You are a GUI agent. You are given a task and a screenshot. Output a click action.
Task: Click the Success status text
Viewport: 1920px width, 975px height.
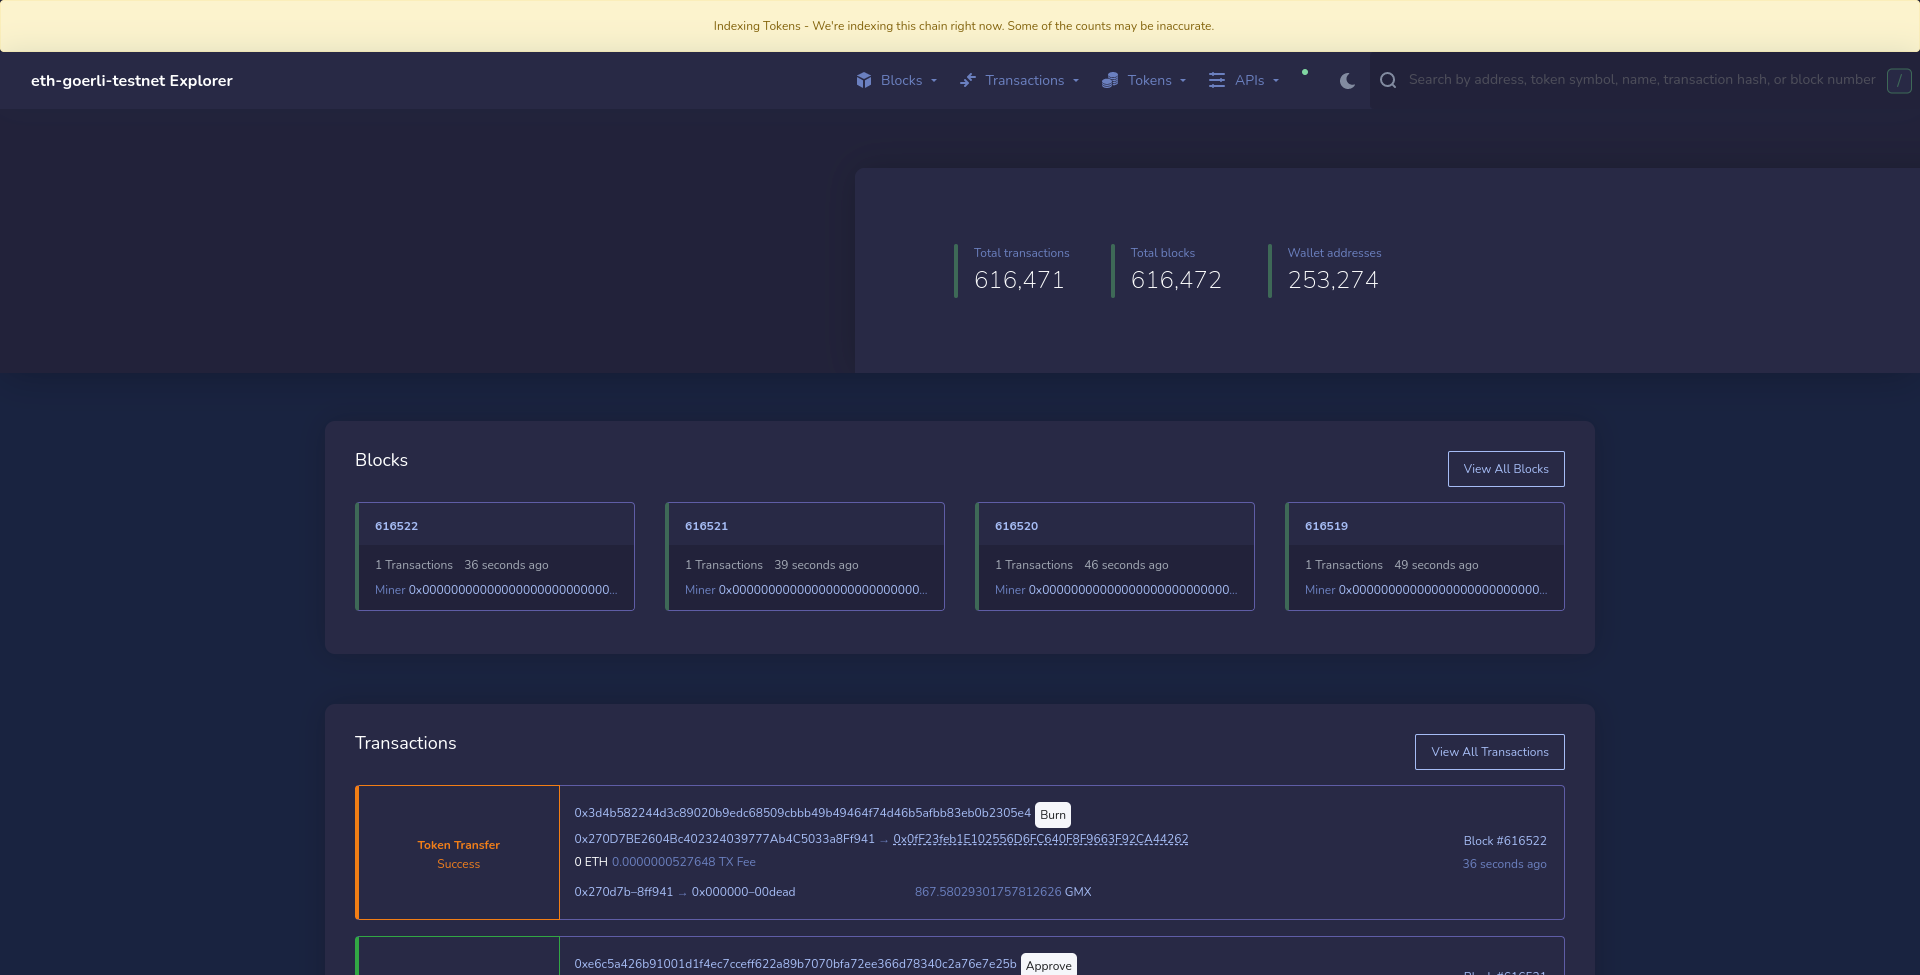(x=458, y=864)
